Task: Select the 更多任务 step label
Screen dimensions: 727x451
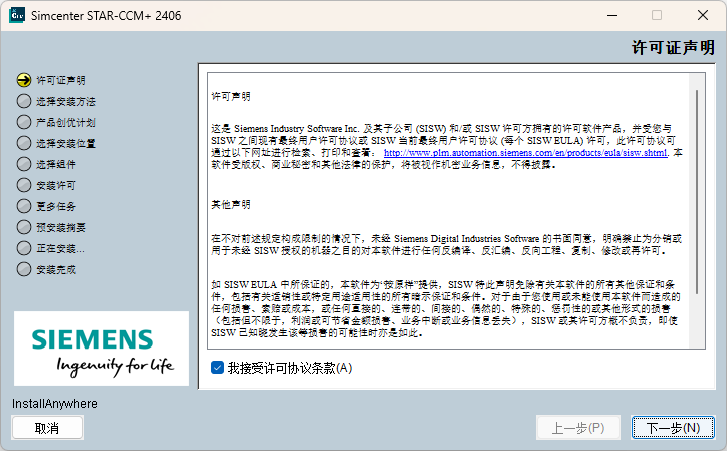Action: coord(56,206)
